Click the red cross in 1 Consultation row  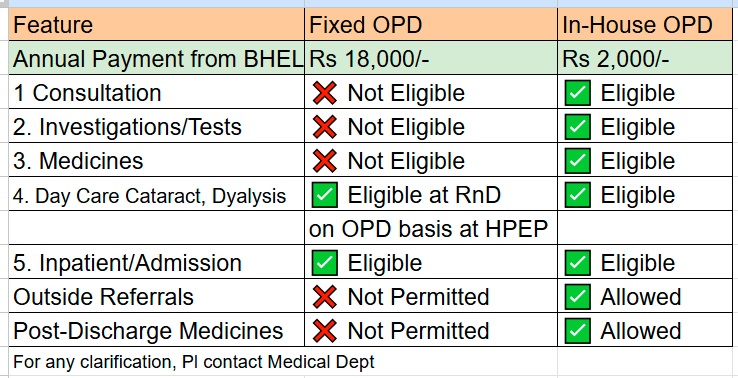[324, 93]
